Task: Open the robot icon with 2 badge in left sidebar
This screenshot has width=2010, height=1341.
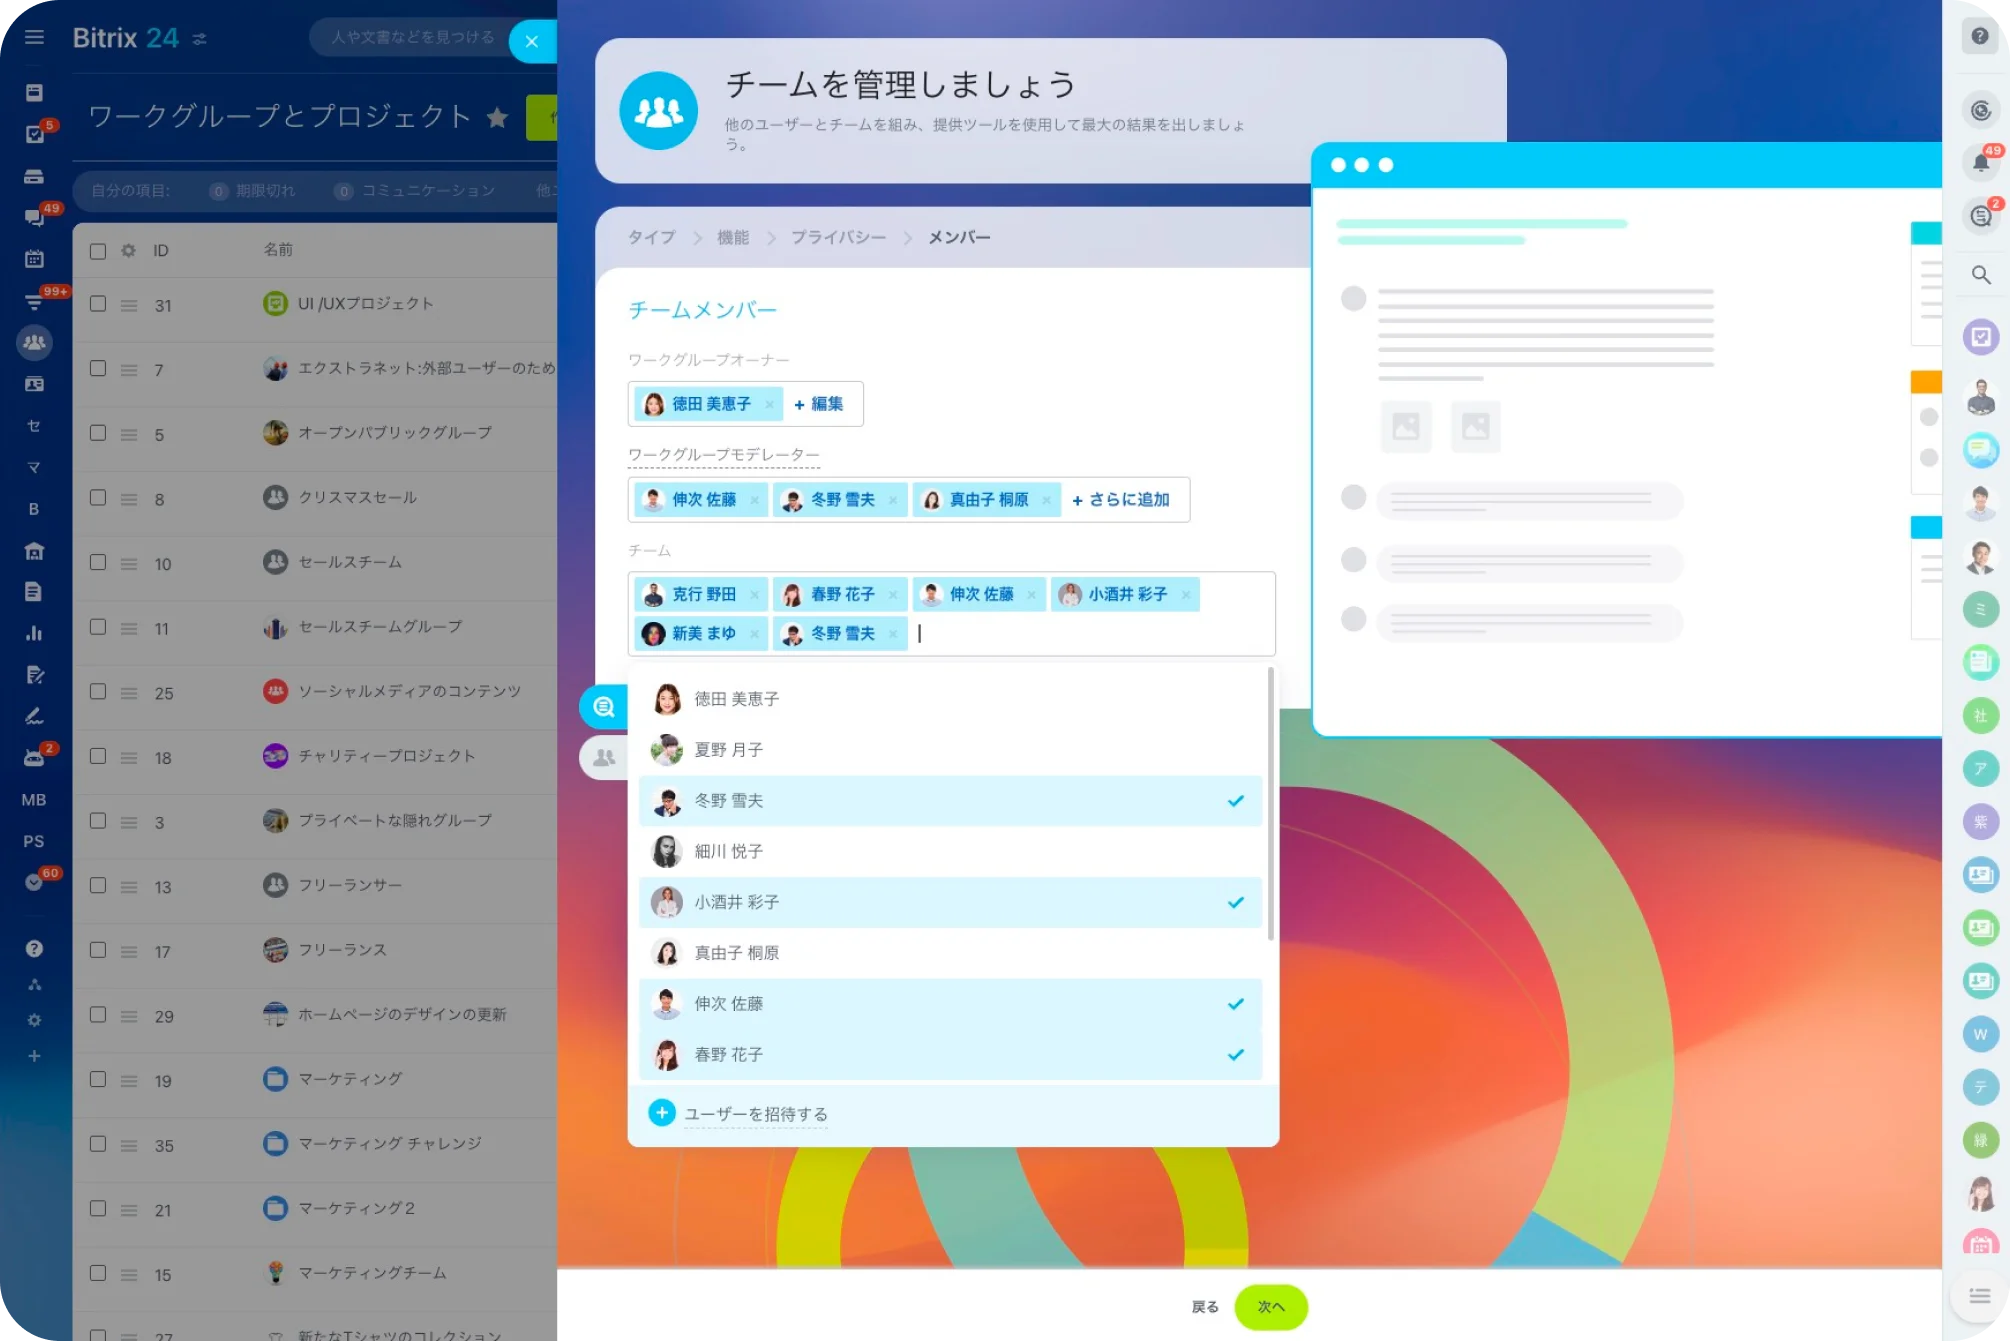Action: [34, 758]
